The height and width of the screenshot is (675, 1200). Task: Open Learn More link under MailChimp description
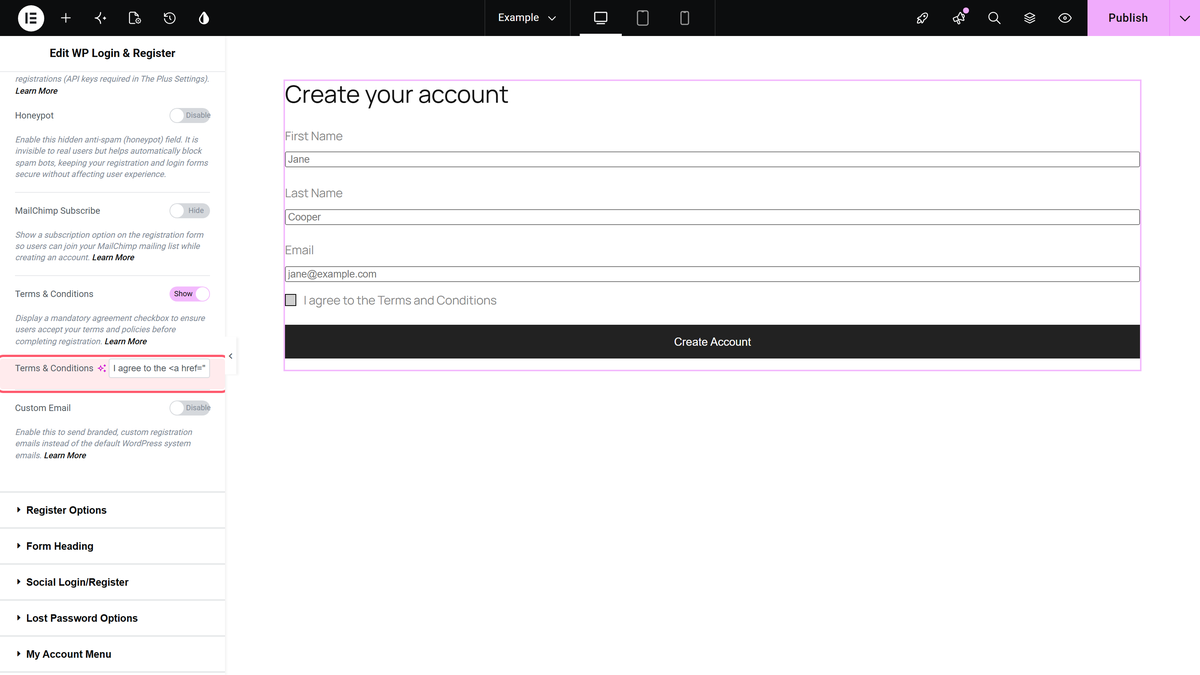coord(113,258)
